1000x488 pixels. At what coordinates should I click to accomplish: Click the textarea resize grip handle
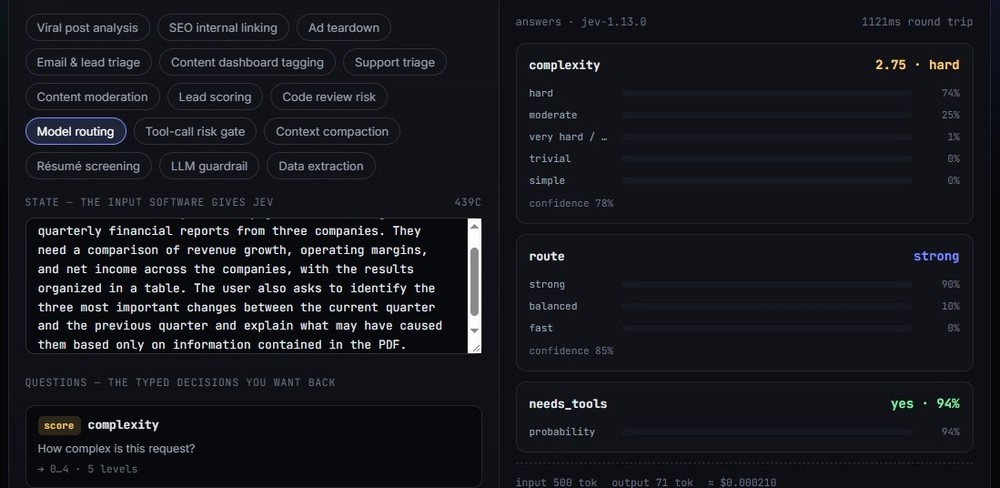coord(474,347)
